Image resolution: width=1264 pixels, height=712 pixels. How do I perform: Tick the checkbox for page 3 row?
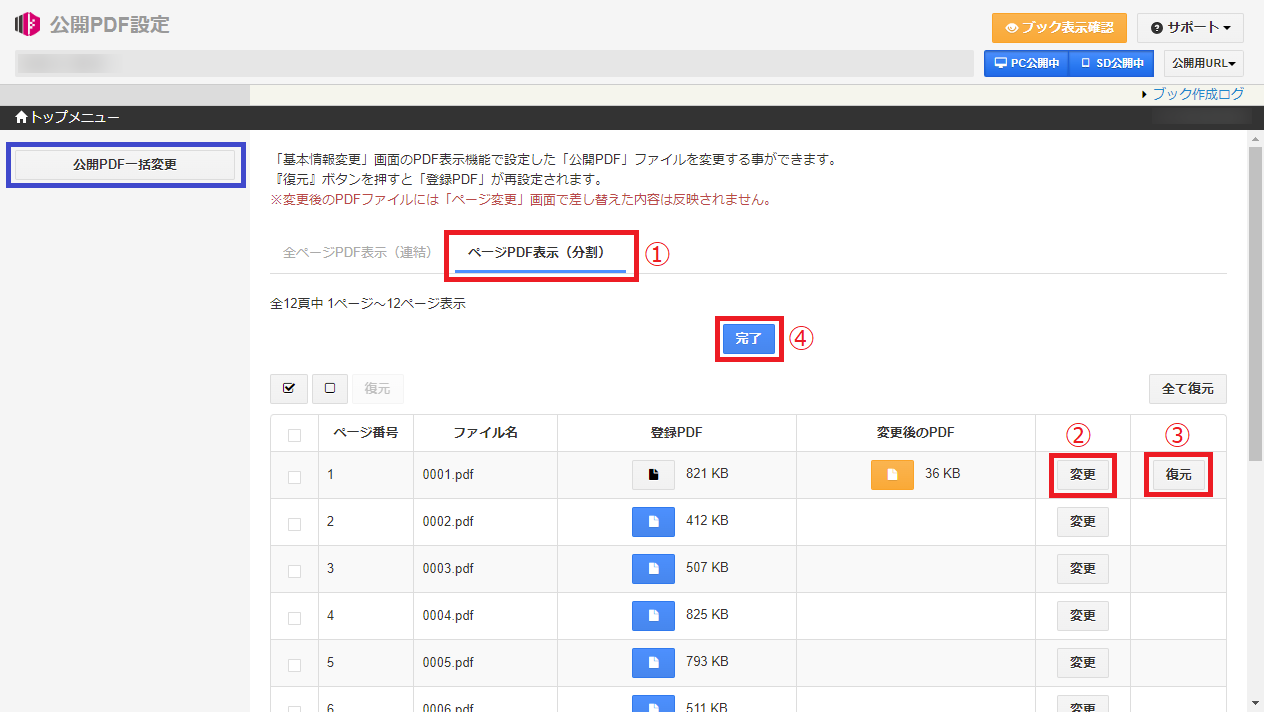pyautogui.click(x=294, y=571)
